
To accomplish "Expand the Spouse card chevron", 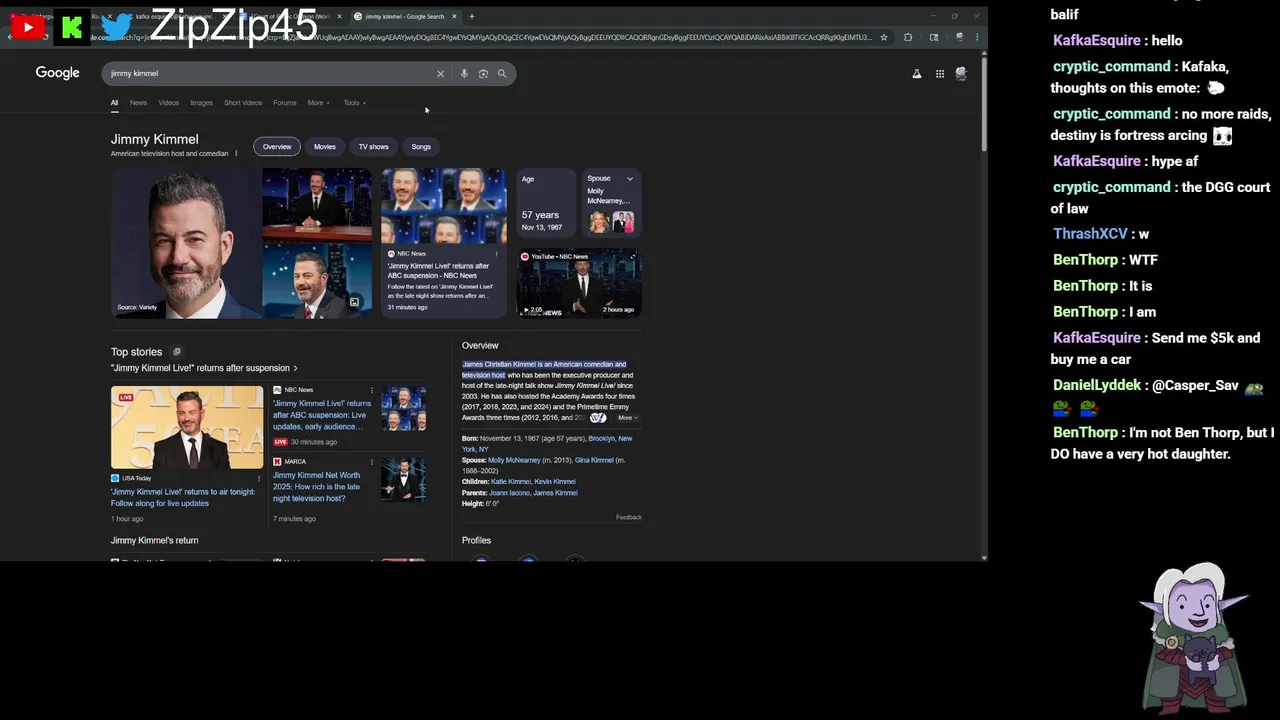I will pyautogui.click(x=630, y=179).
